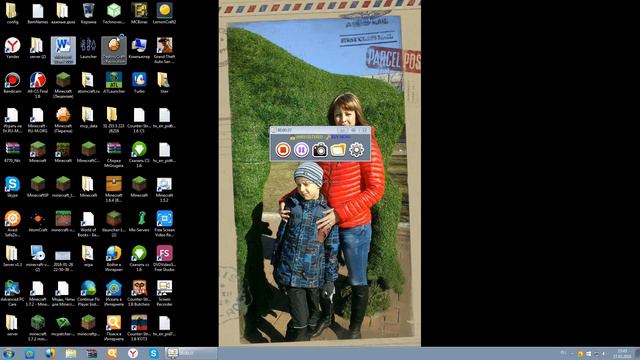Viewport: 640px width, 360px height.
Task: Open the Recycle Bin (Корзина) icon
Action: pyautogui.click(x=88, y=13)
